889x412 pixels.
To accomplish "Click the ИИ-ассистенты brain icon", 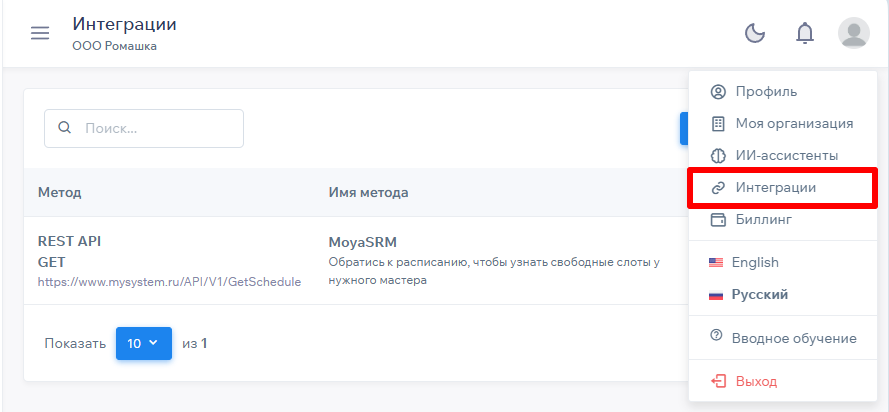I will (x=717, y=156).
